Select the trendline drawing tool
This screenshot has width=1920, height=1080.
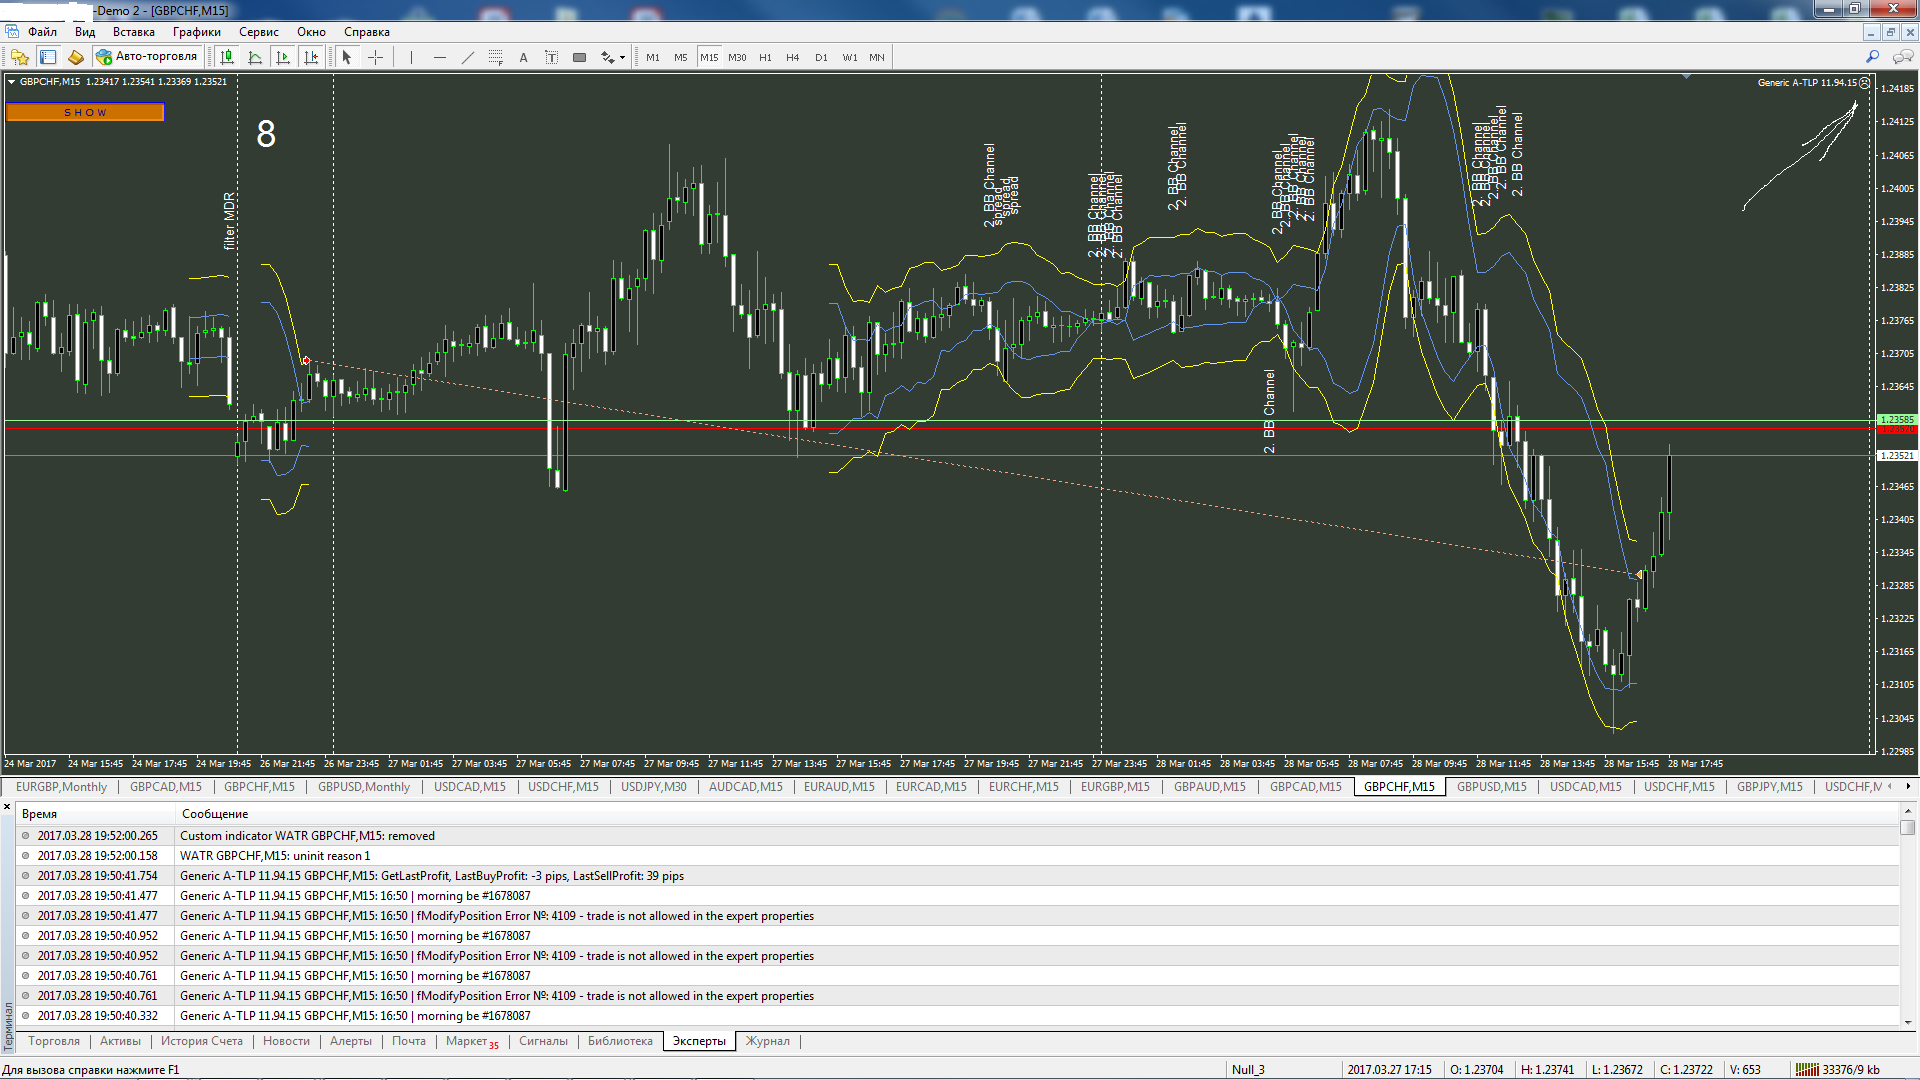click(467, 57)
